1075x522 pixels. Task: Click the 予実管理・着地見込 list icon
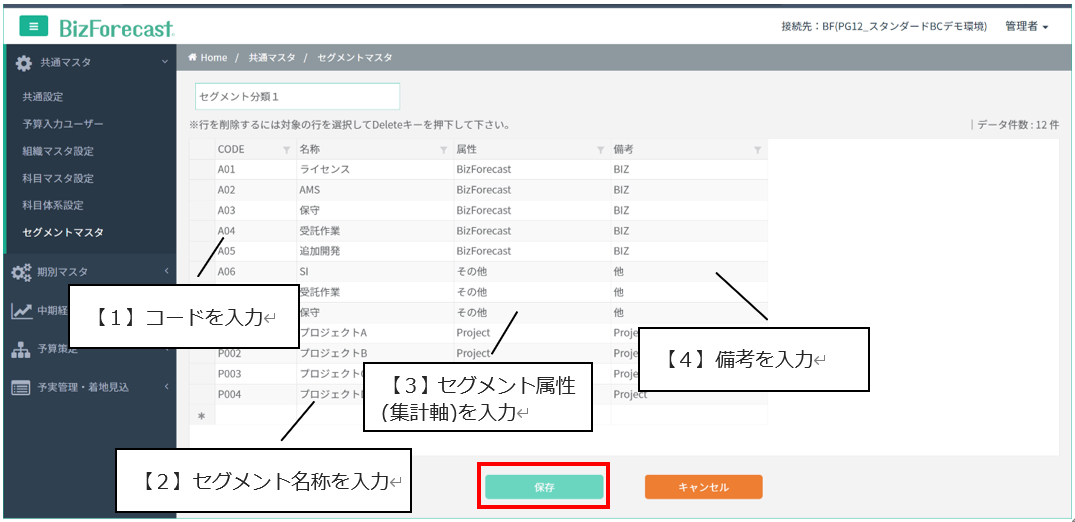tap(21, 387)
